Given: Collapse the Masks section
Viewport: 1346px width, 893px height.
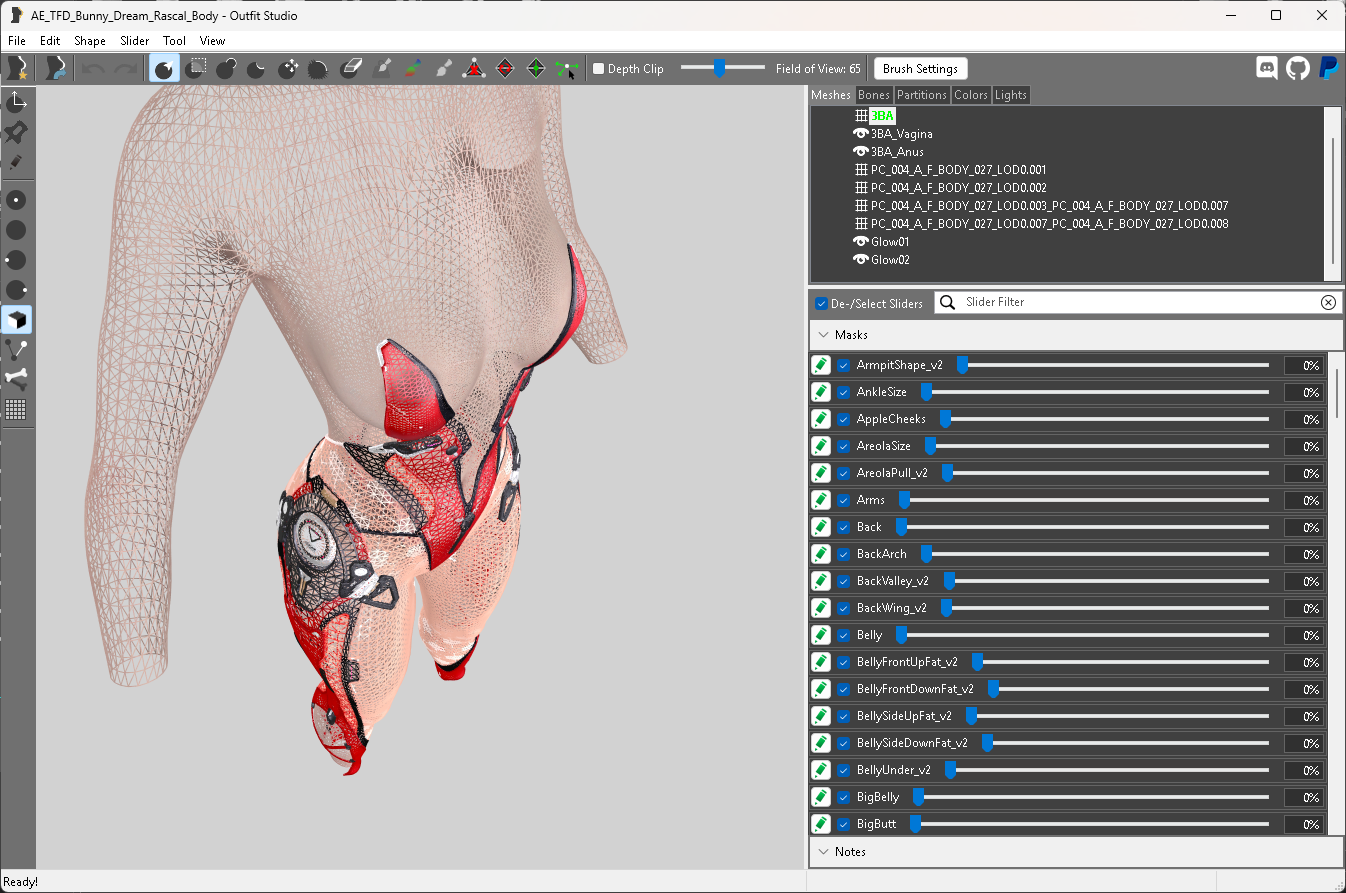Looking at the screenshot, I should coord(1076,335).
